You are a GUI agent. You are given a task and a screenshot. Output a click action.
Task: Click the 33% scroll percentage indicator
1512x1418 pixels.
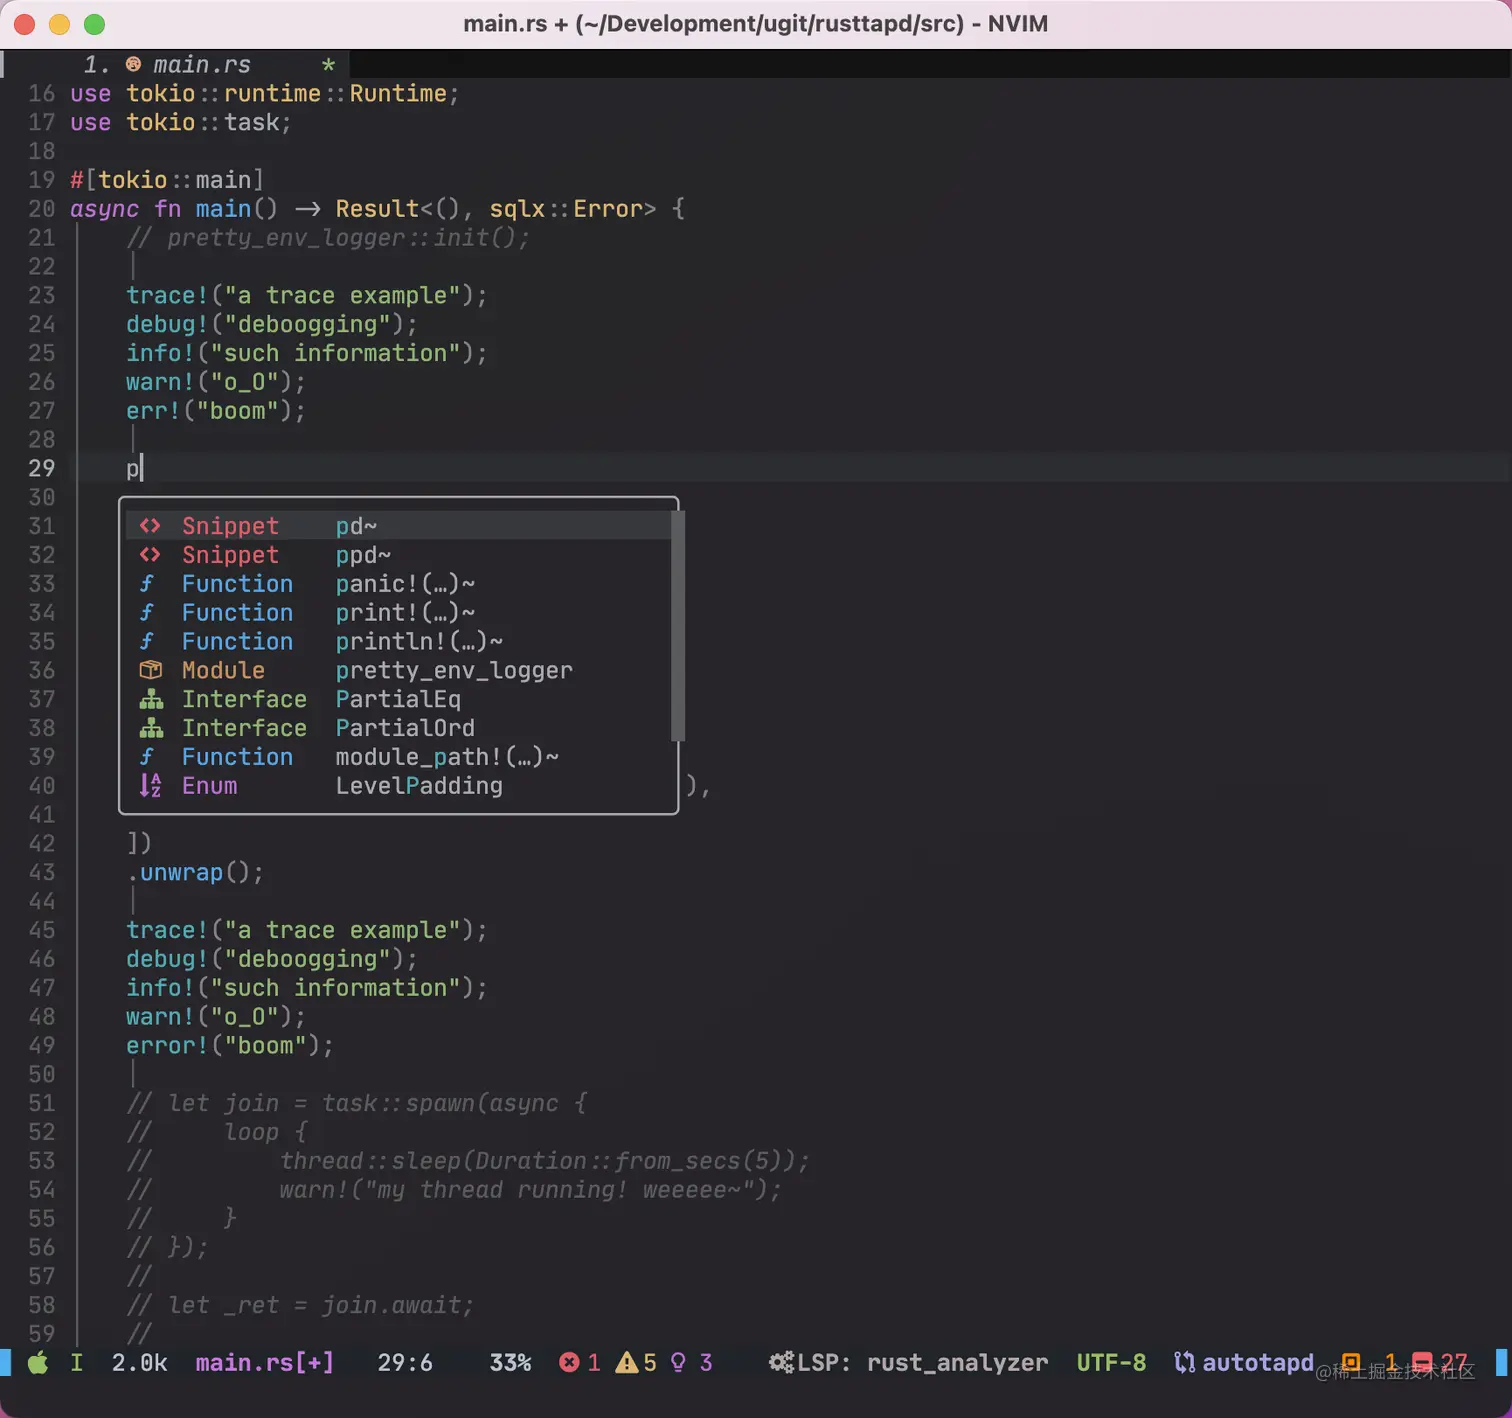tap(510, 1362)
